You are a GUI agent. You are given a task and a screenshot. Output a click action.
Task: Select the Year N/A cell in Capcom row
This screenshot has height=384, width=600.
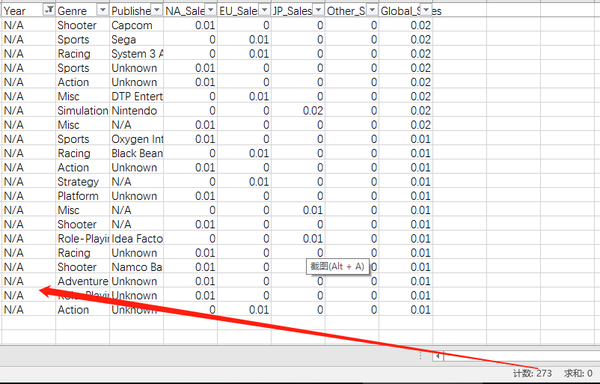pyautogui.click(x=29, y=25)
